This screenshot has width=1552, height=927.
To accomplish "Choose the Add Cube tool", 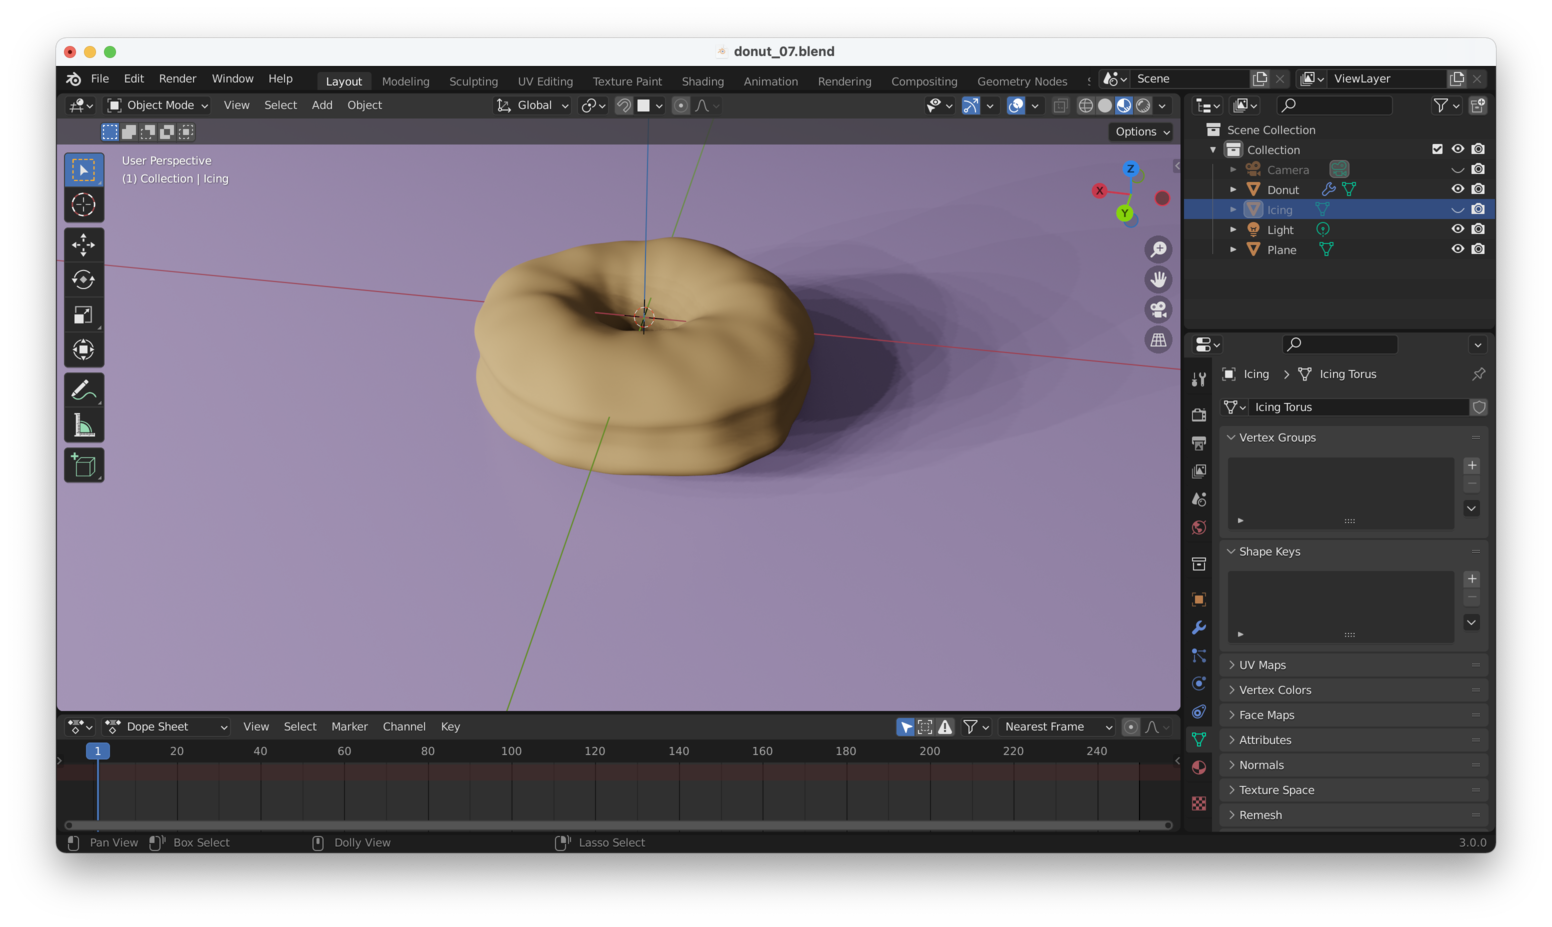I will pyautogui.click(x=84, y=465).
